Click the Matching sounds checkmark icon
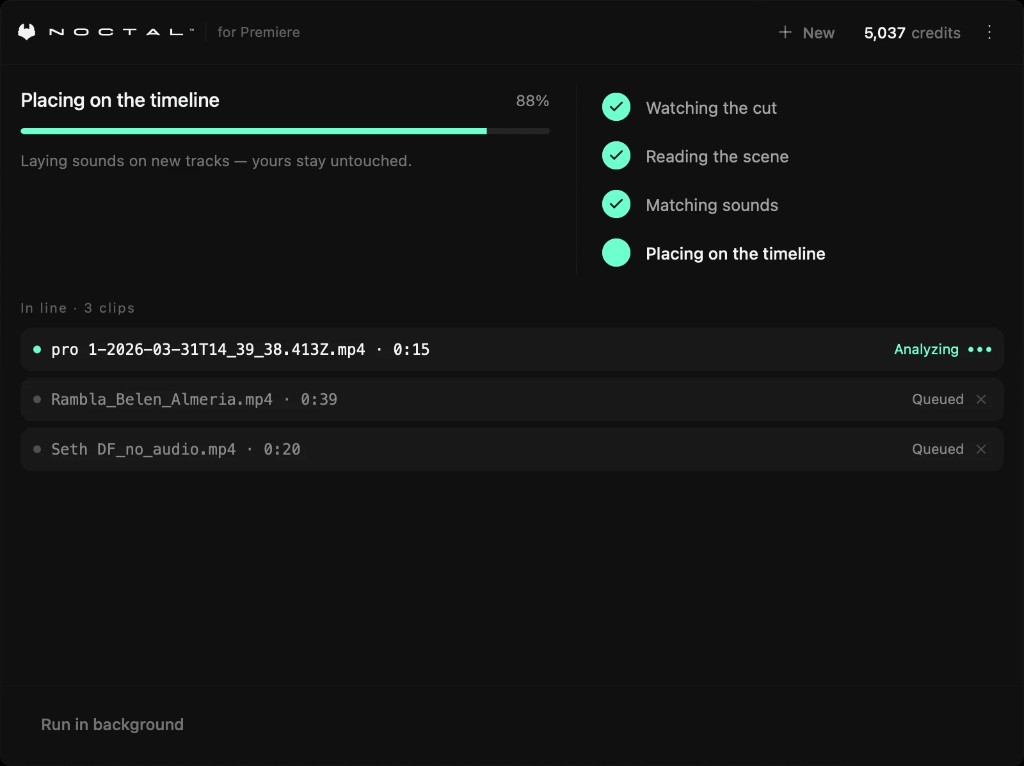The height and width of the screenshot is (766, 1024). (616, 204)
